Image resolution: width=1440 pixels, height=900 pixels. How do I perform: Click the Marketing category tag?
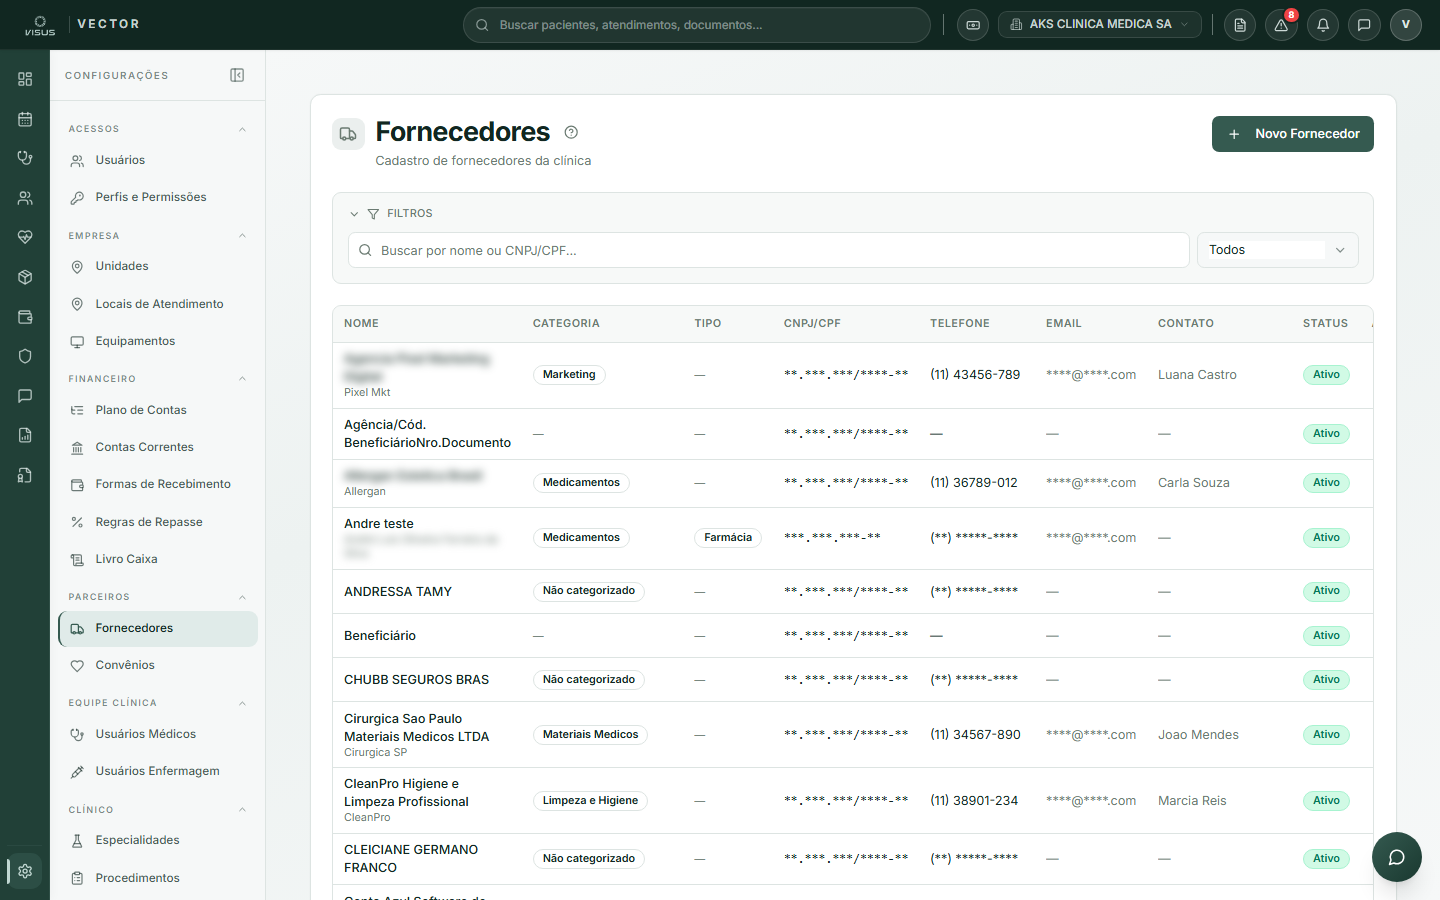point(569,375)
